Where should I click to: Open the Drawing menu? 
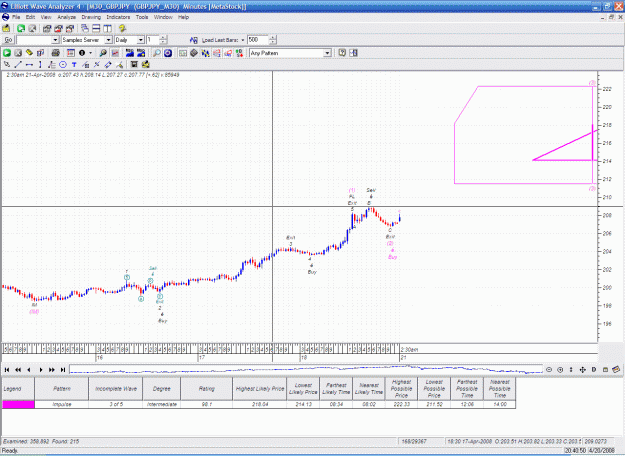coord(91,17)
